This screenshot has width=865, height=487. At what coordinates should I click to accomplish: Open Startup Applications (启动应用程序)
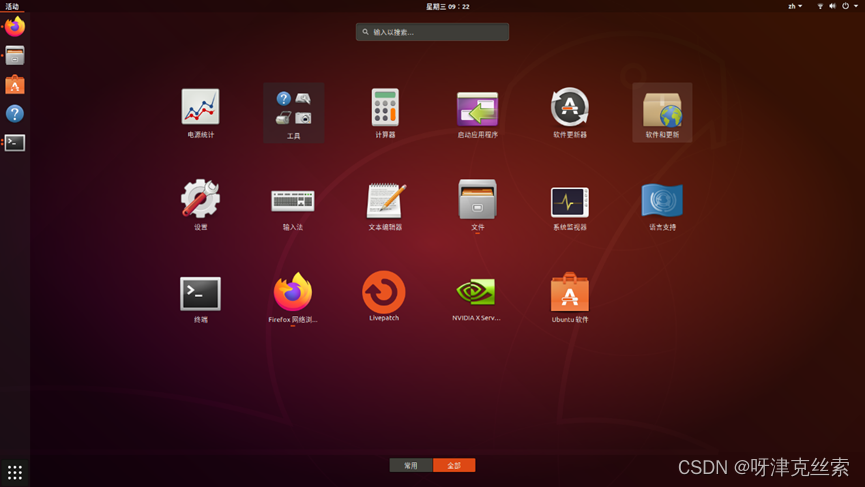[477, 113]
